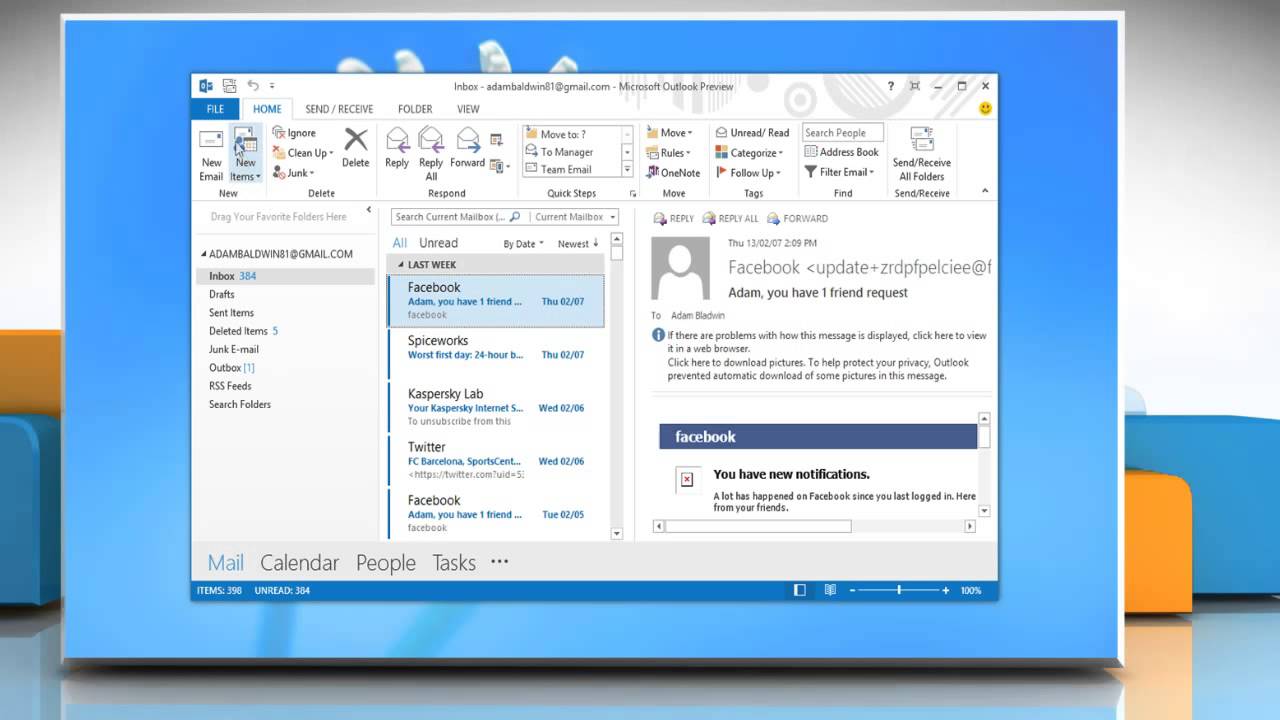Open the Sent Items folder
The height and width of the screenshot is (720, 1280).
coord(231,313)
